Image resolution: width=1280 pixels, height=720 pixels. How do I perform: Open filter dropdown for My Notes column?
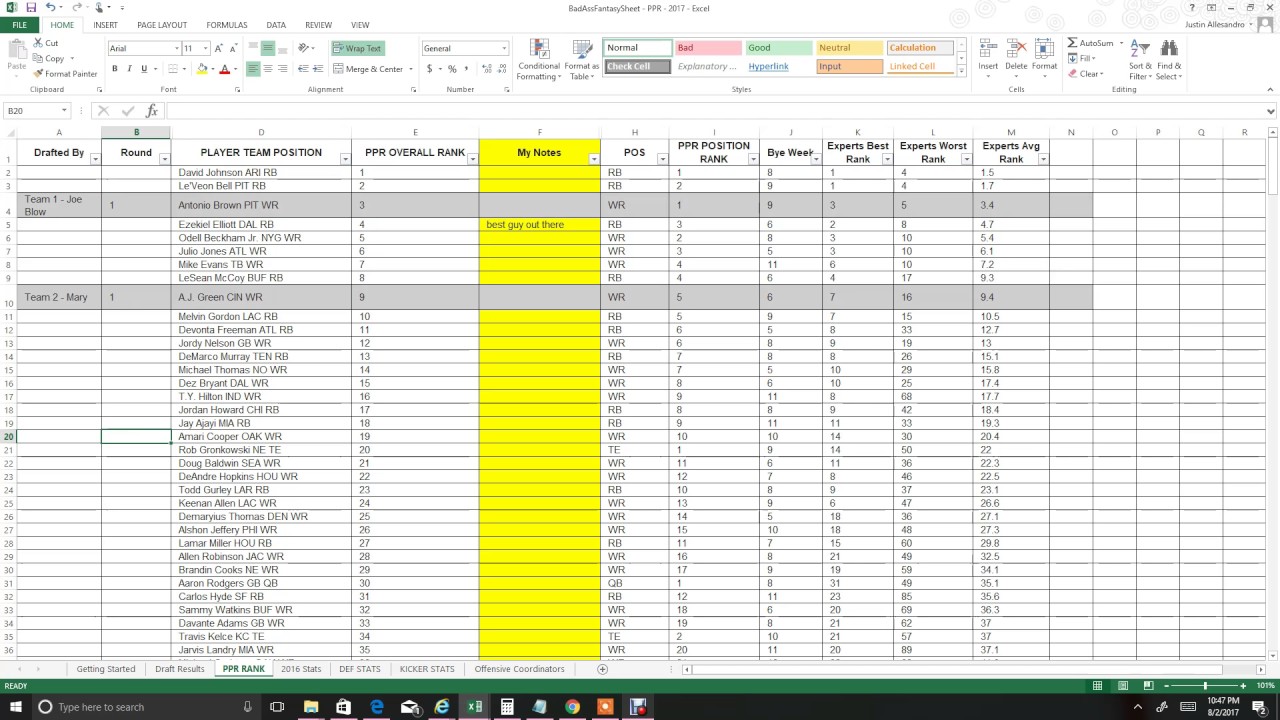click(594, 159)
